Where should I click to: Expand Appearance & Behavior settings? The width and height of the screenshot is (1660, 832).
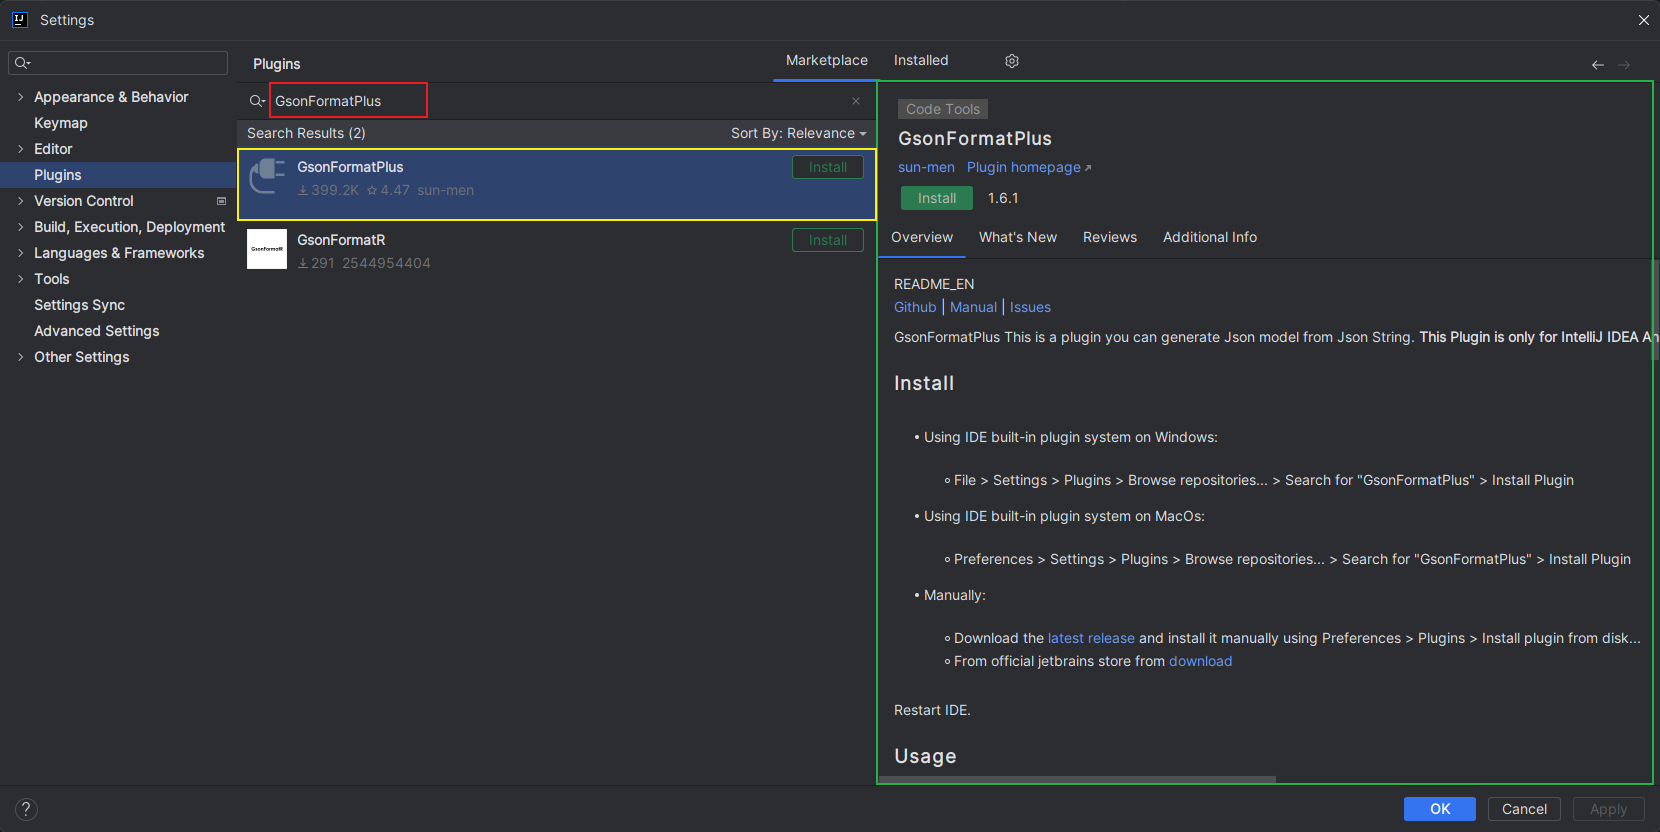pos(20,97)
